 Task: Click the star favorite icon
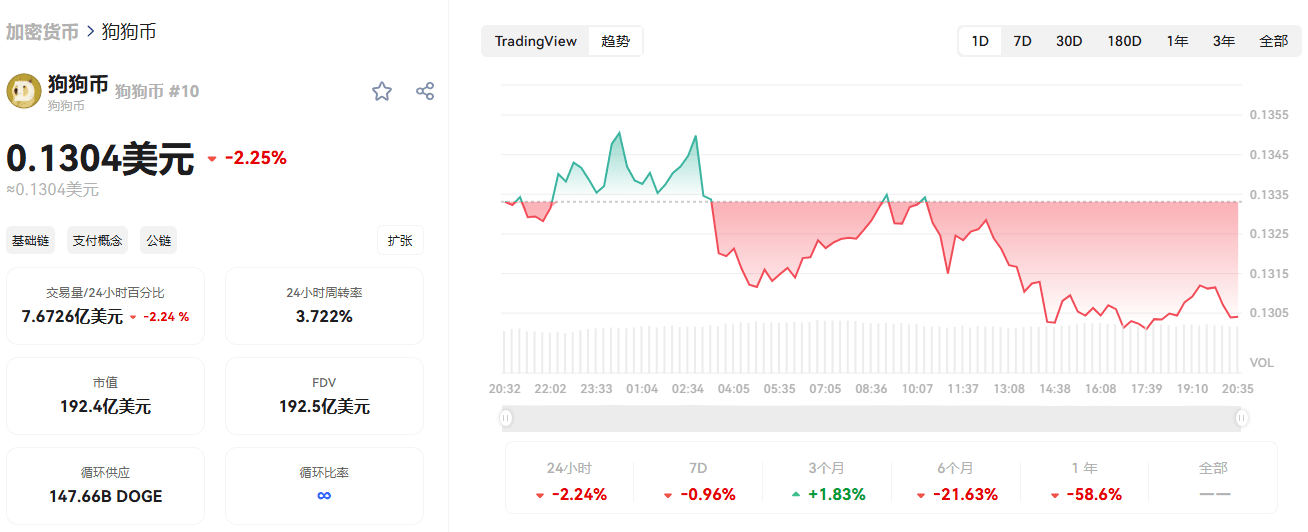pyautogui.click(x=382, y=92)
